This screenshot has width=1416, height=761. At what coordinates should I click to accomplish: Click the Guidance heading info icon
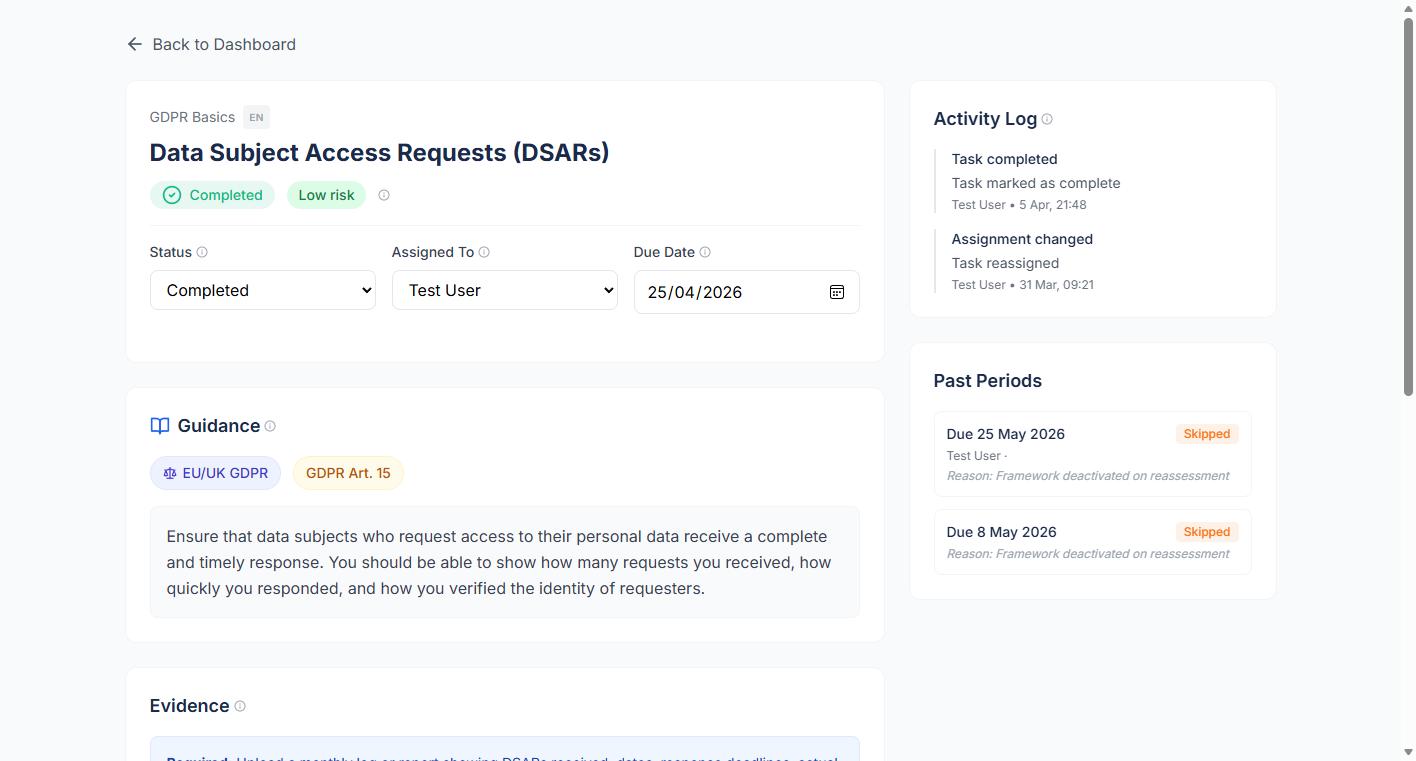click(x=270, y=426)
